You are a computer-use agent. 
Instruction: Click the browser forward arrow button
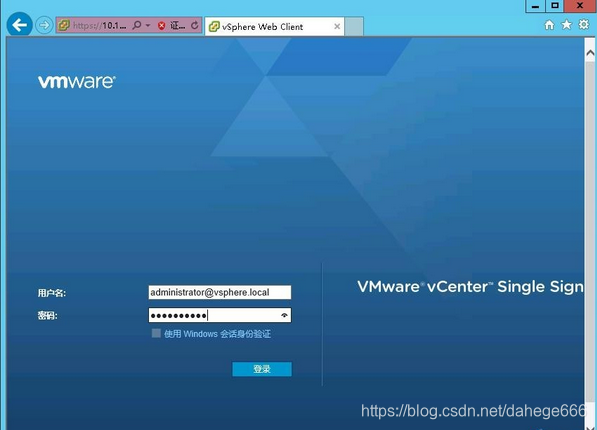click(x=44, y=26)
